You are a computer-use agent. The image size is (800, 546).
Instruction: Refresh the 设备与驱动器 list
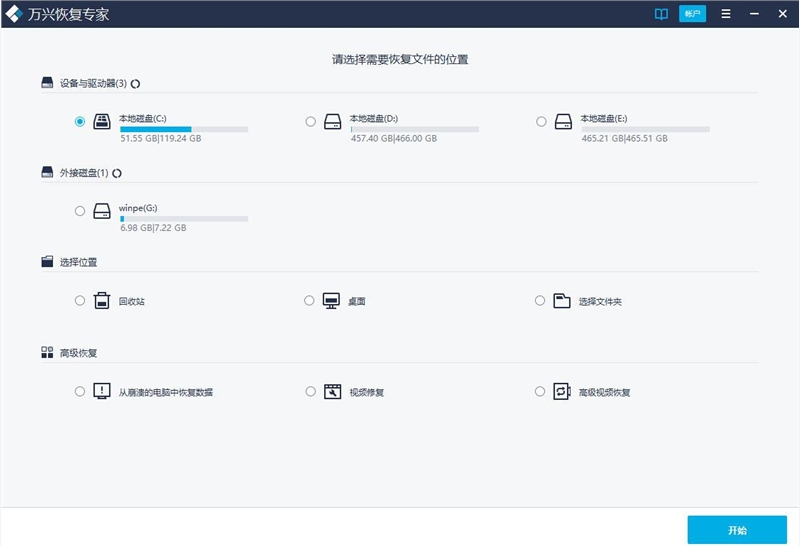click(135, 84)
